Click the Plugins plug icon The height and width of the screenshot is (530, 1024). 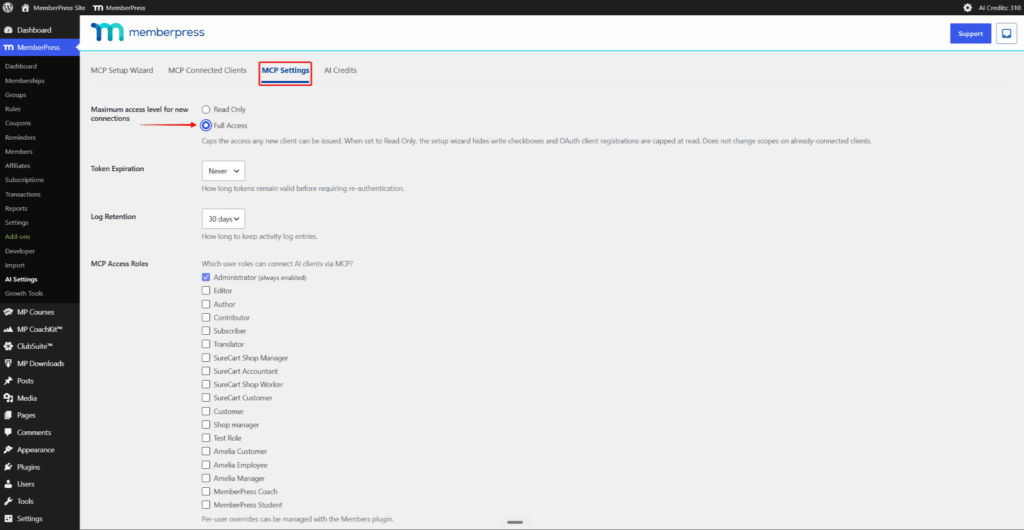(x=8, y=467)
